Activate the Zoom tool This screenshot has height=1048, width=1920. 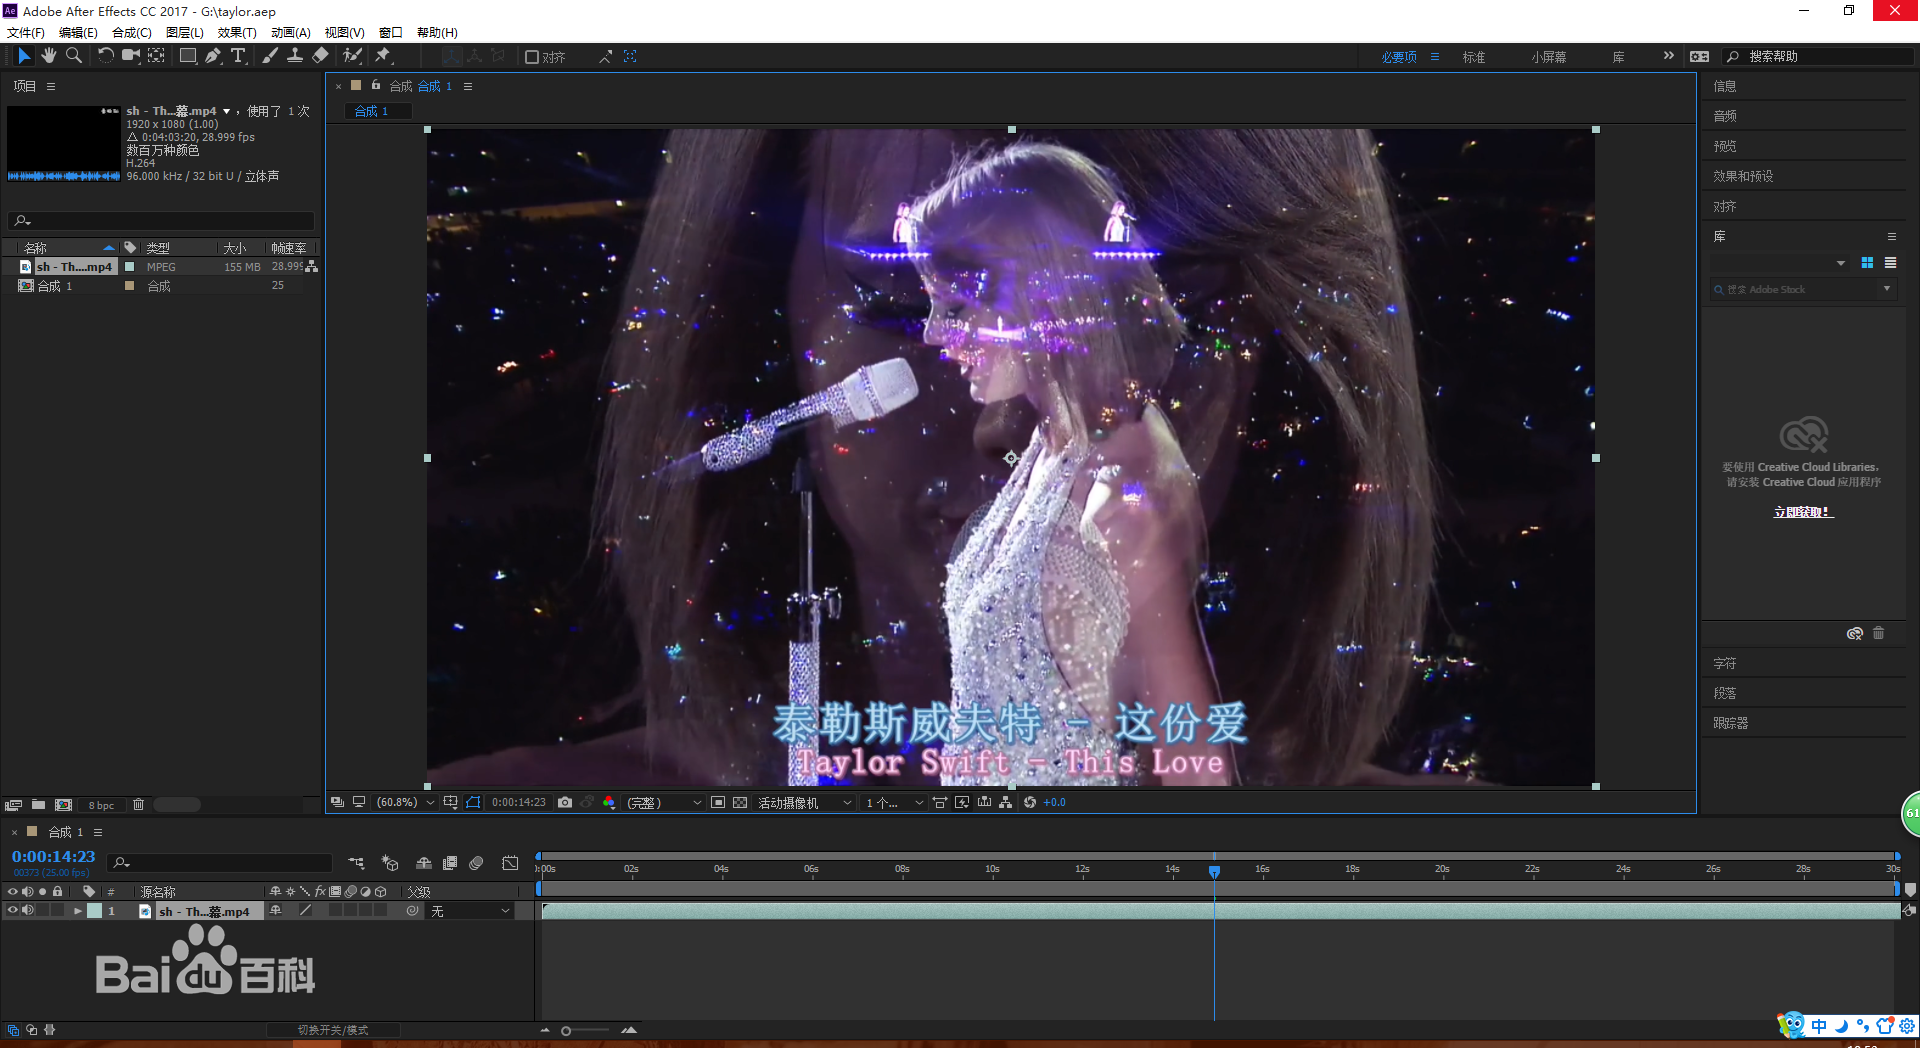(74, 56)
